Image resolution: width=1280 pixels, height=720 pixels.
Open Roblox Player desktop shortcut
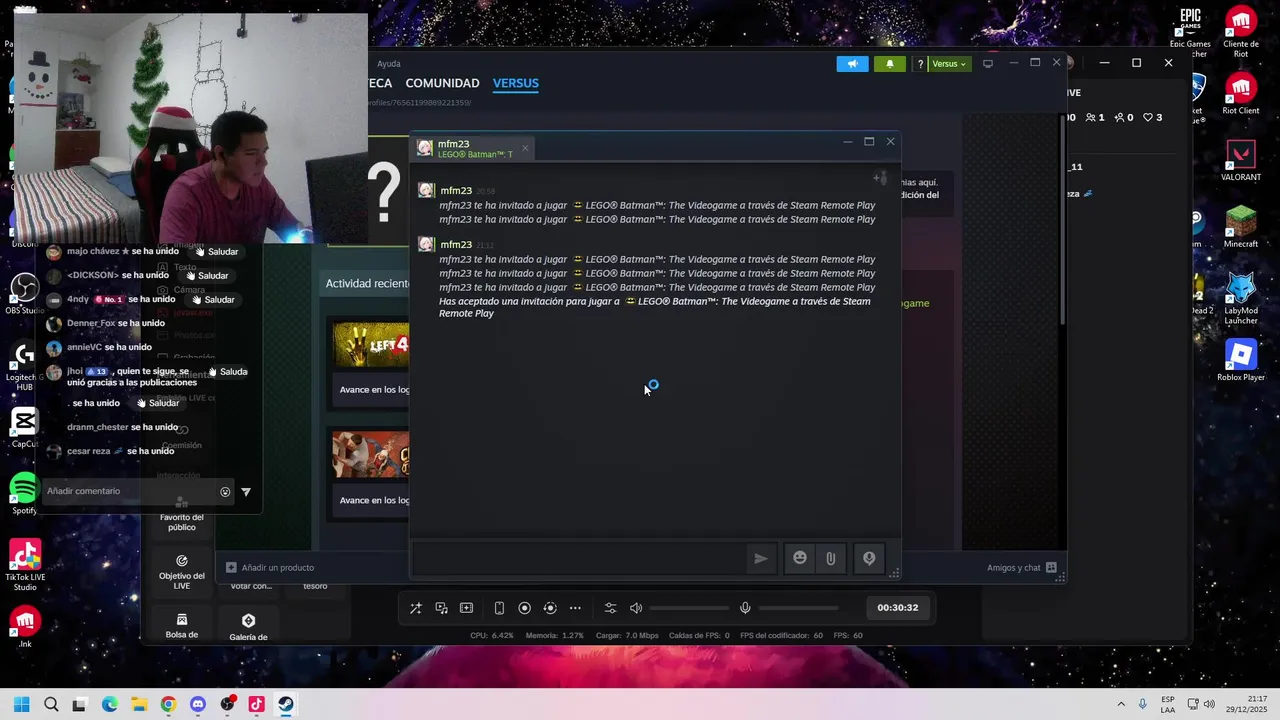coord(1241,361)
